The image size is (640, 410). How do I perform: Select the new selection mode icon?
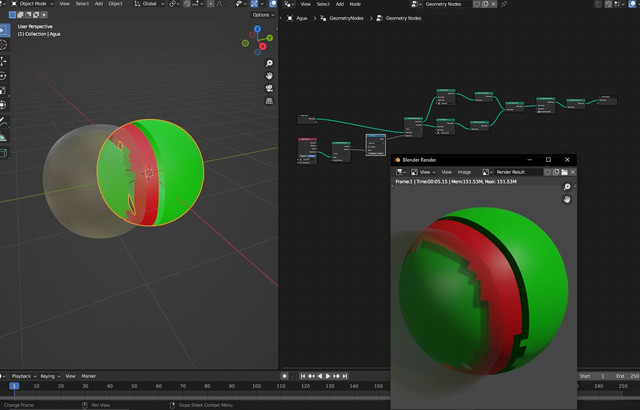click(12, 15)
